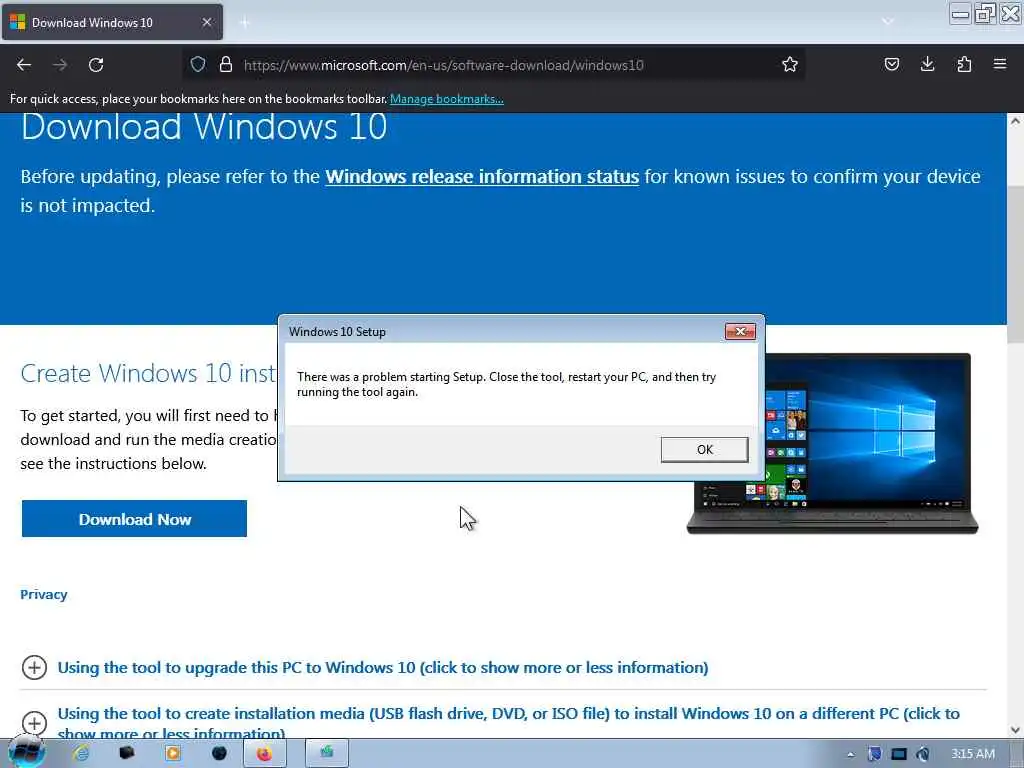Click the scrollbar down arrow
The image size is (1024, 768).
pyautogui.click(x=1015, y=729)
